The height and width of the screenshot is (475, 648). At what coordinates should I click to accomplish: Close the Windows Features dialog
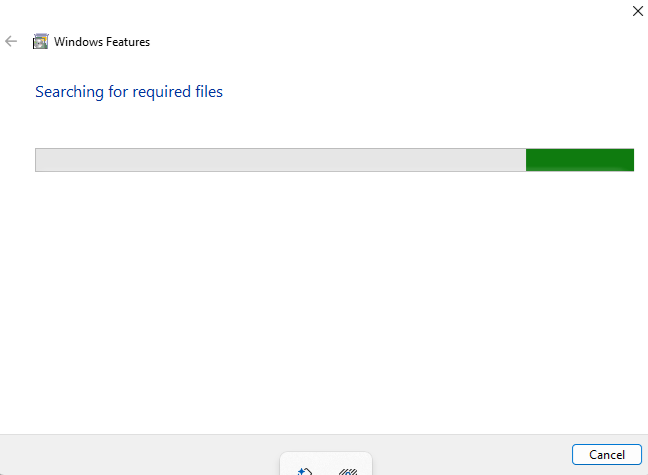point(638,11)
